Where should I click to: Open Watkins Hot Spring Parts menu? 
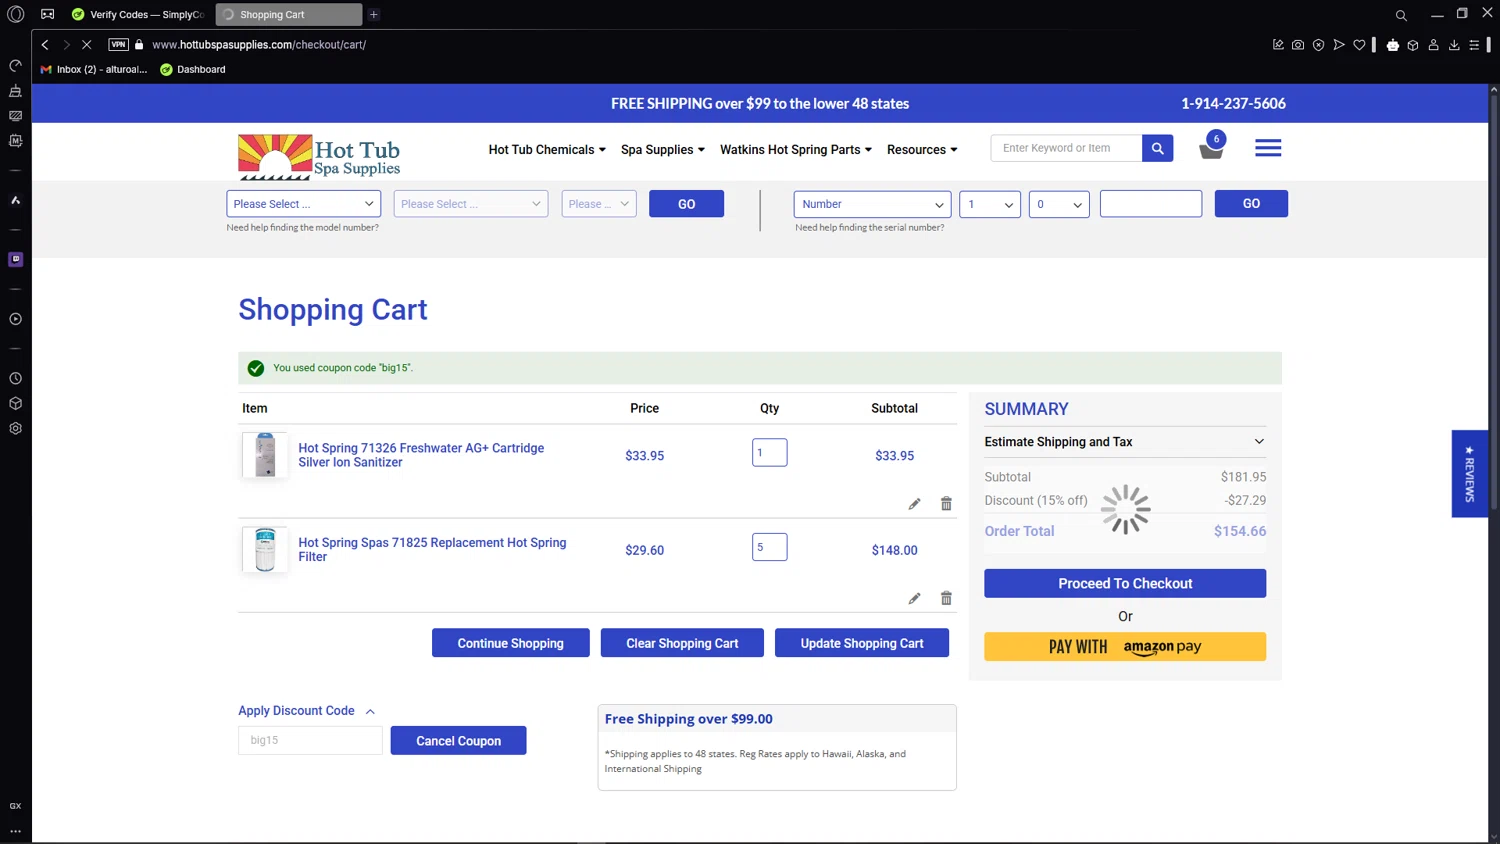click(x=796, y=150)
